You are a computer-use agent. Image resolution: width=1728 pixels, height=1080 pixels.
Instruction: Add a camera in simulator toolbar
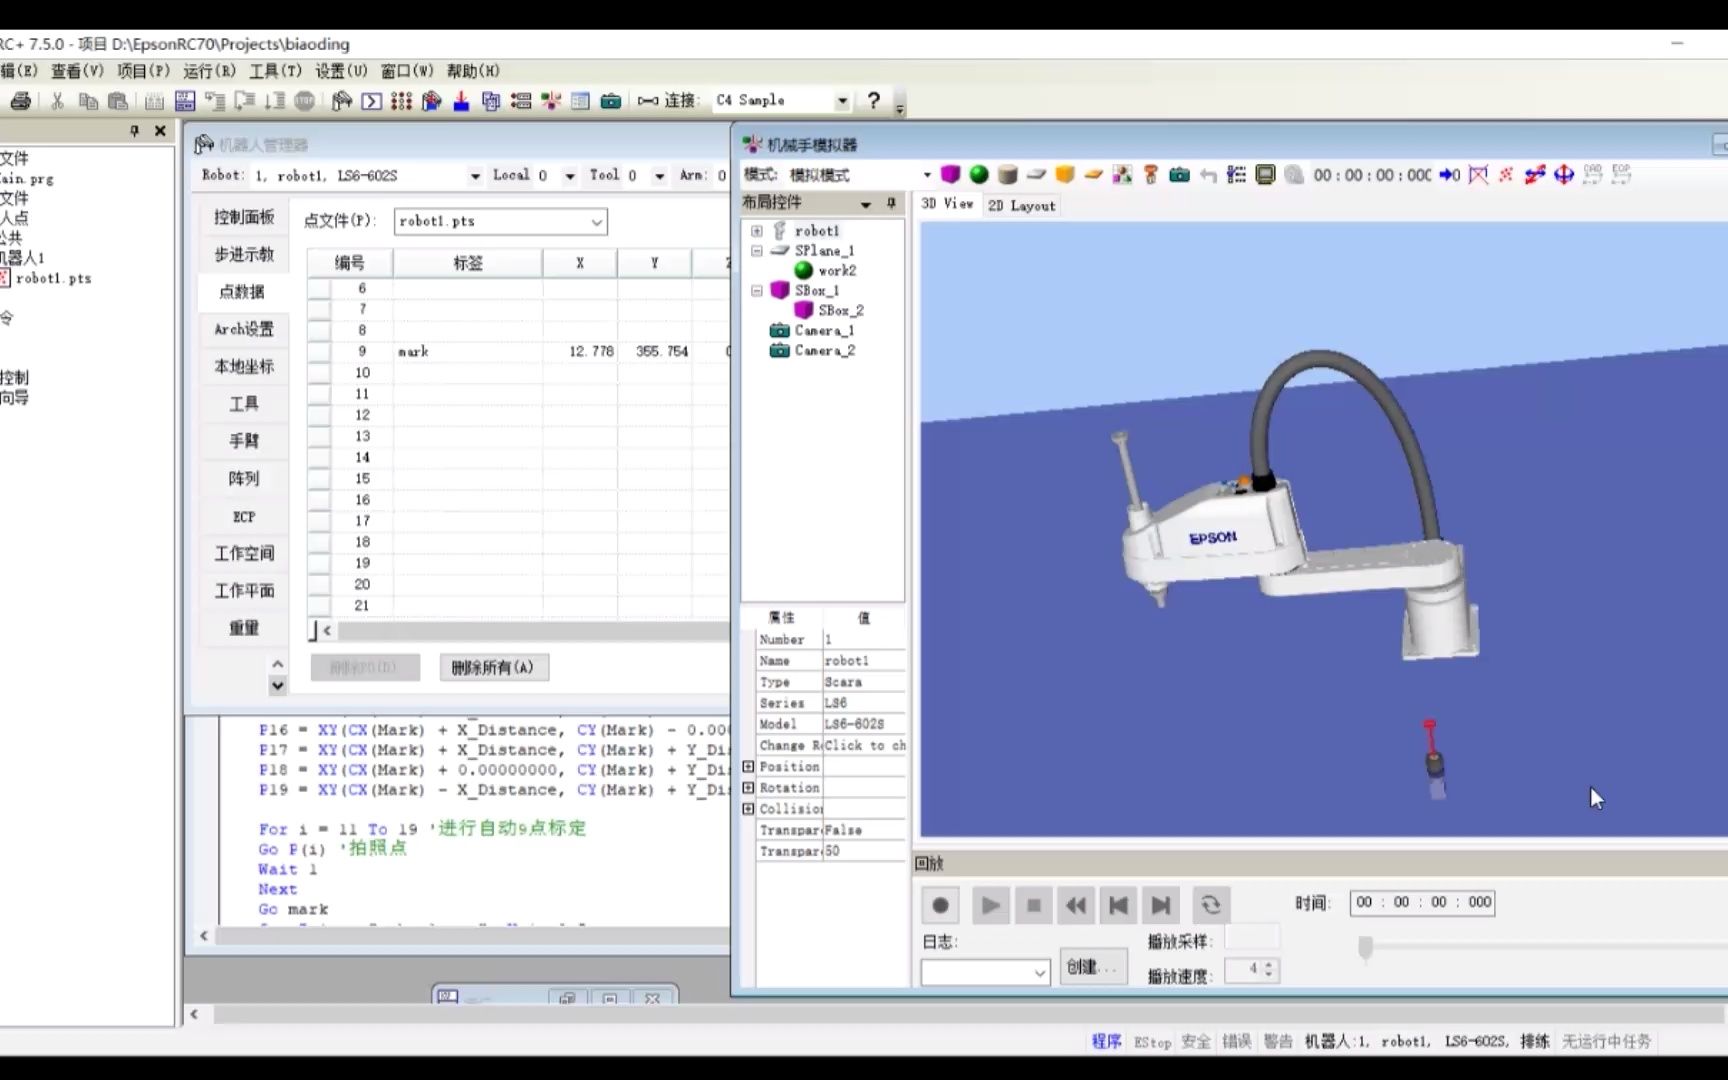click(x=1180, y=175)
